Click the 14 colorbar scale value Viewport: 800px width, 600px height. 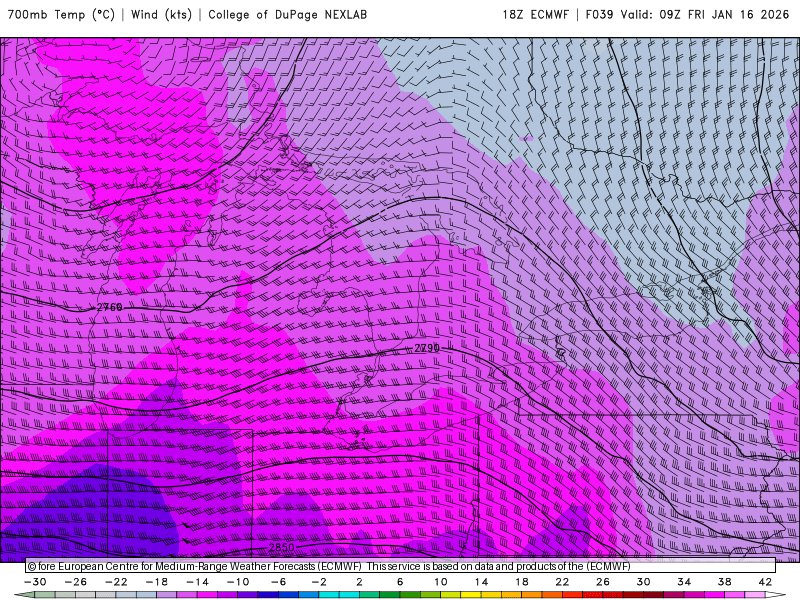click(481, 582)
